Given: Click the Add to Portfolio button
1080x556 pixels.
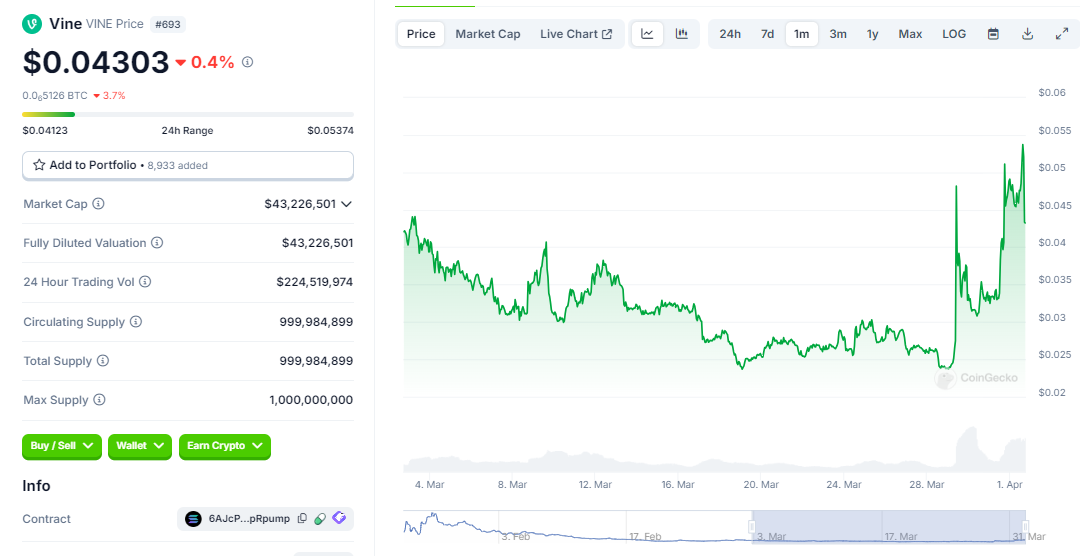Looking at the screenshot, I should click(188, 165).
